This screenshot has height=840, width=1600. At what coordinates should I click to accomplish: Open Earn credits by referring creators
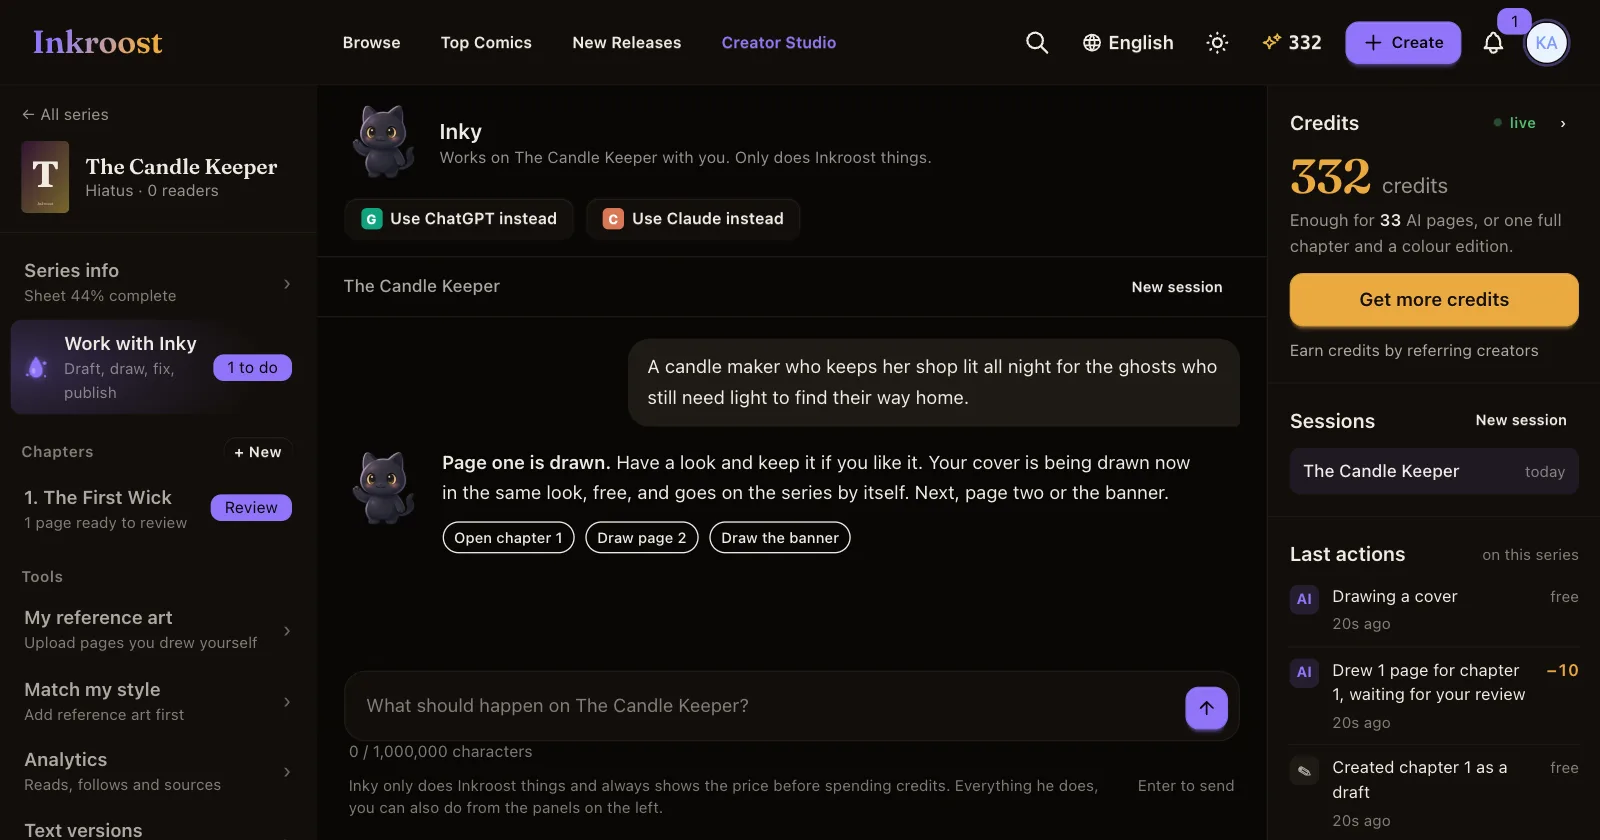tap(1414, 351)
